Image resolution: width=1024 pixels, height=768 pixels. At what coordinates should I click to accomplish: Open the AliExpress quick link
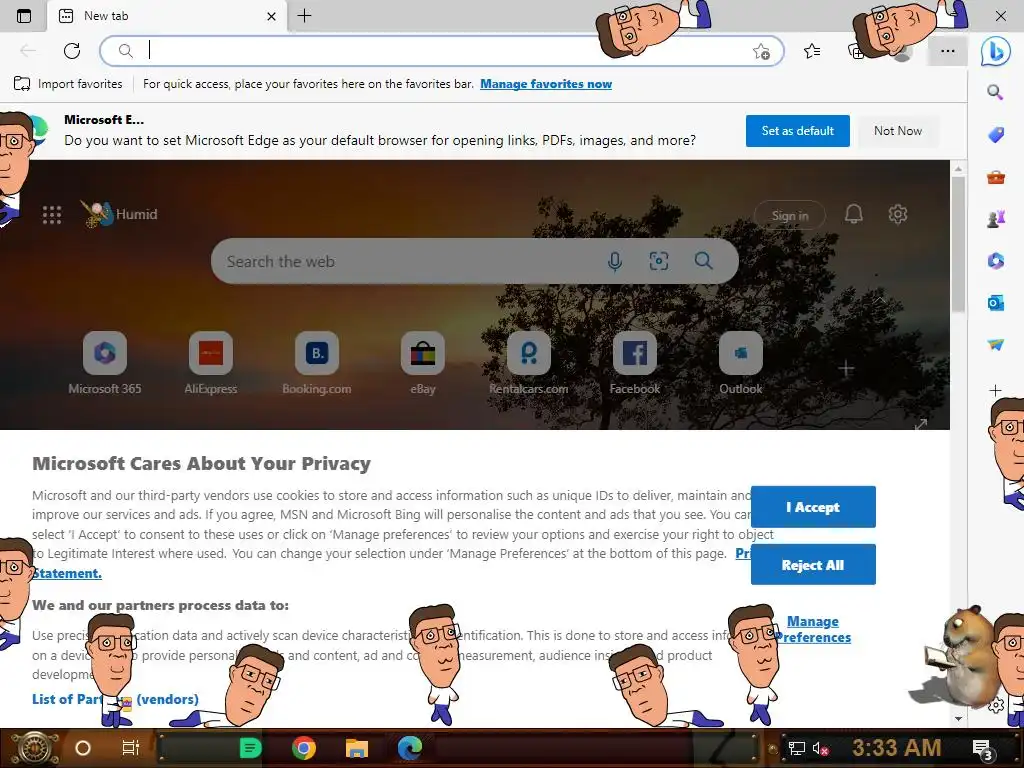(210, 364)
